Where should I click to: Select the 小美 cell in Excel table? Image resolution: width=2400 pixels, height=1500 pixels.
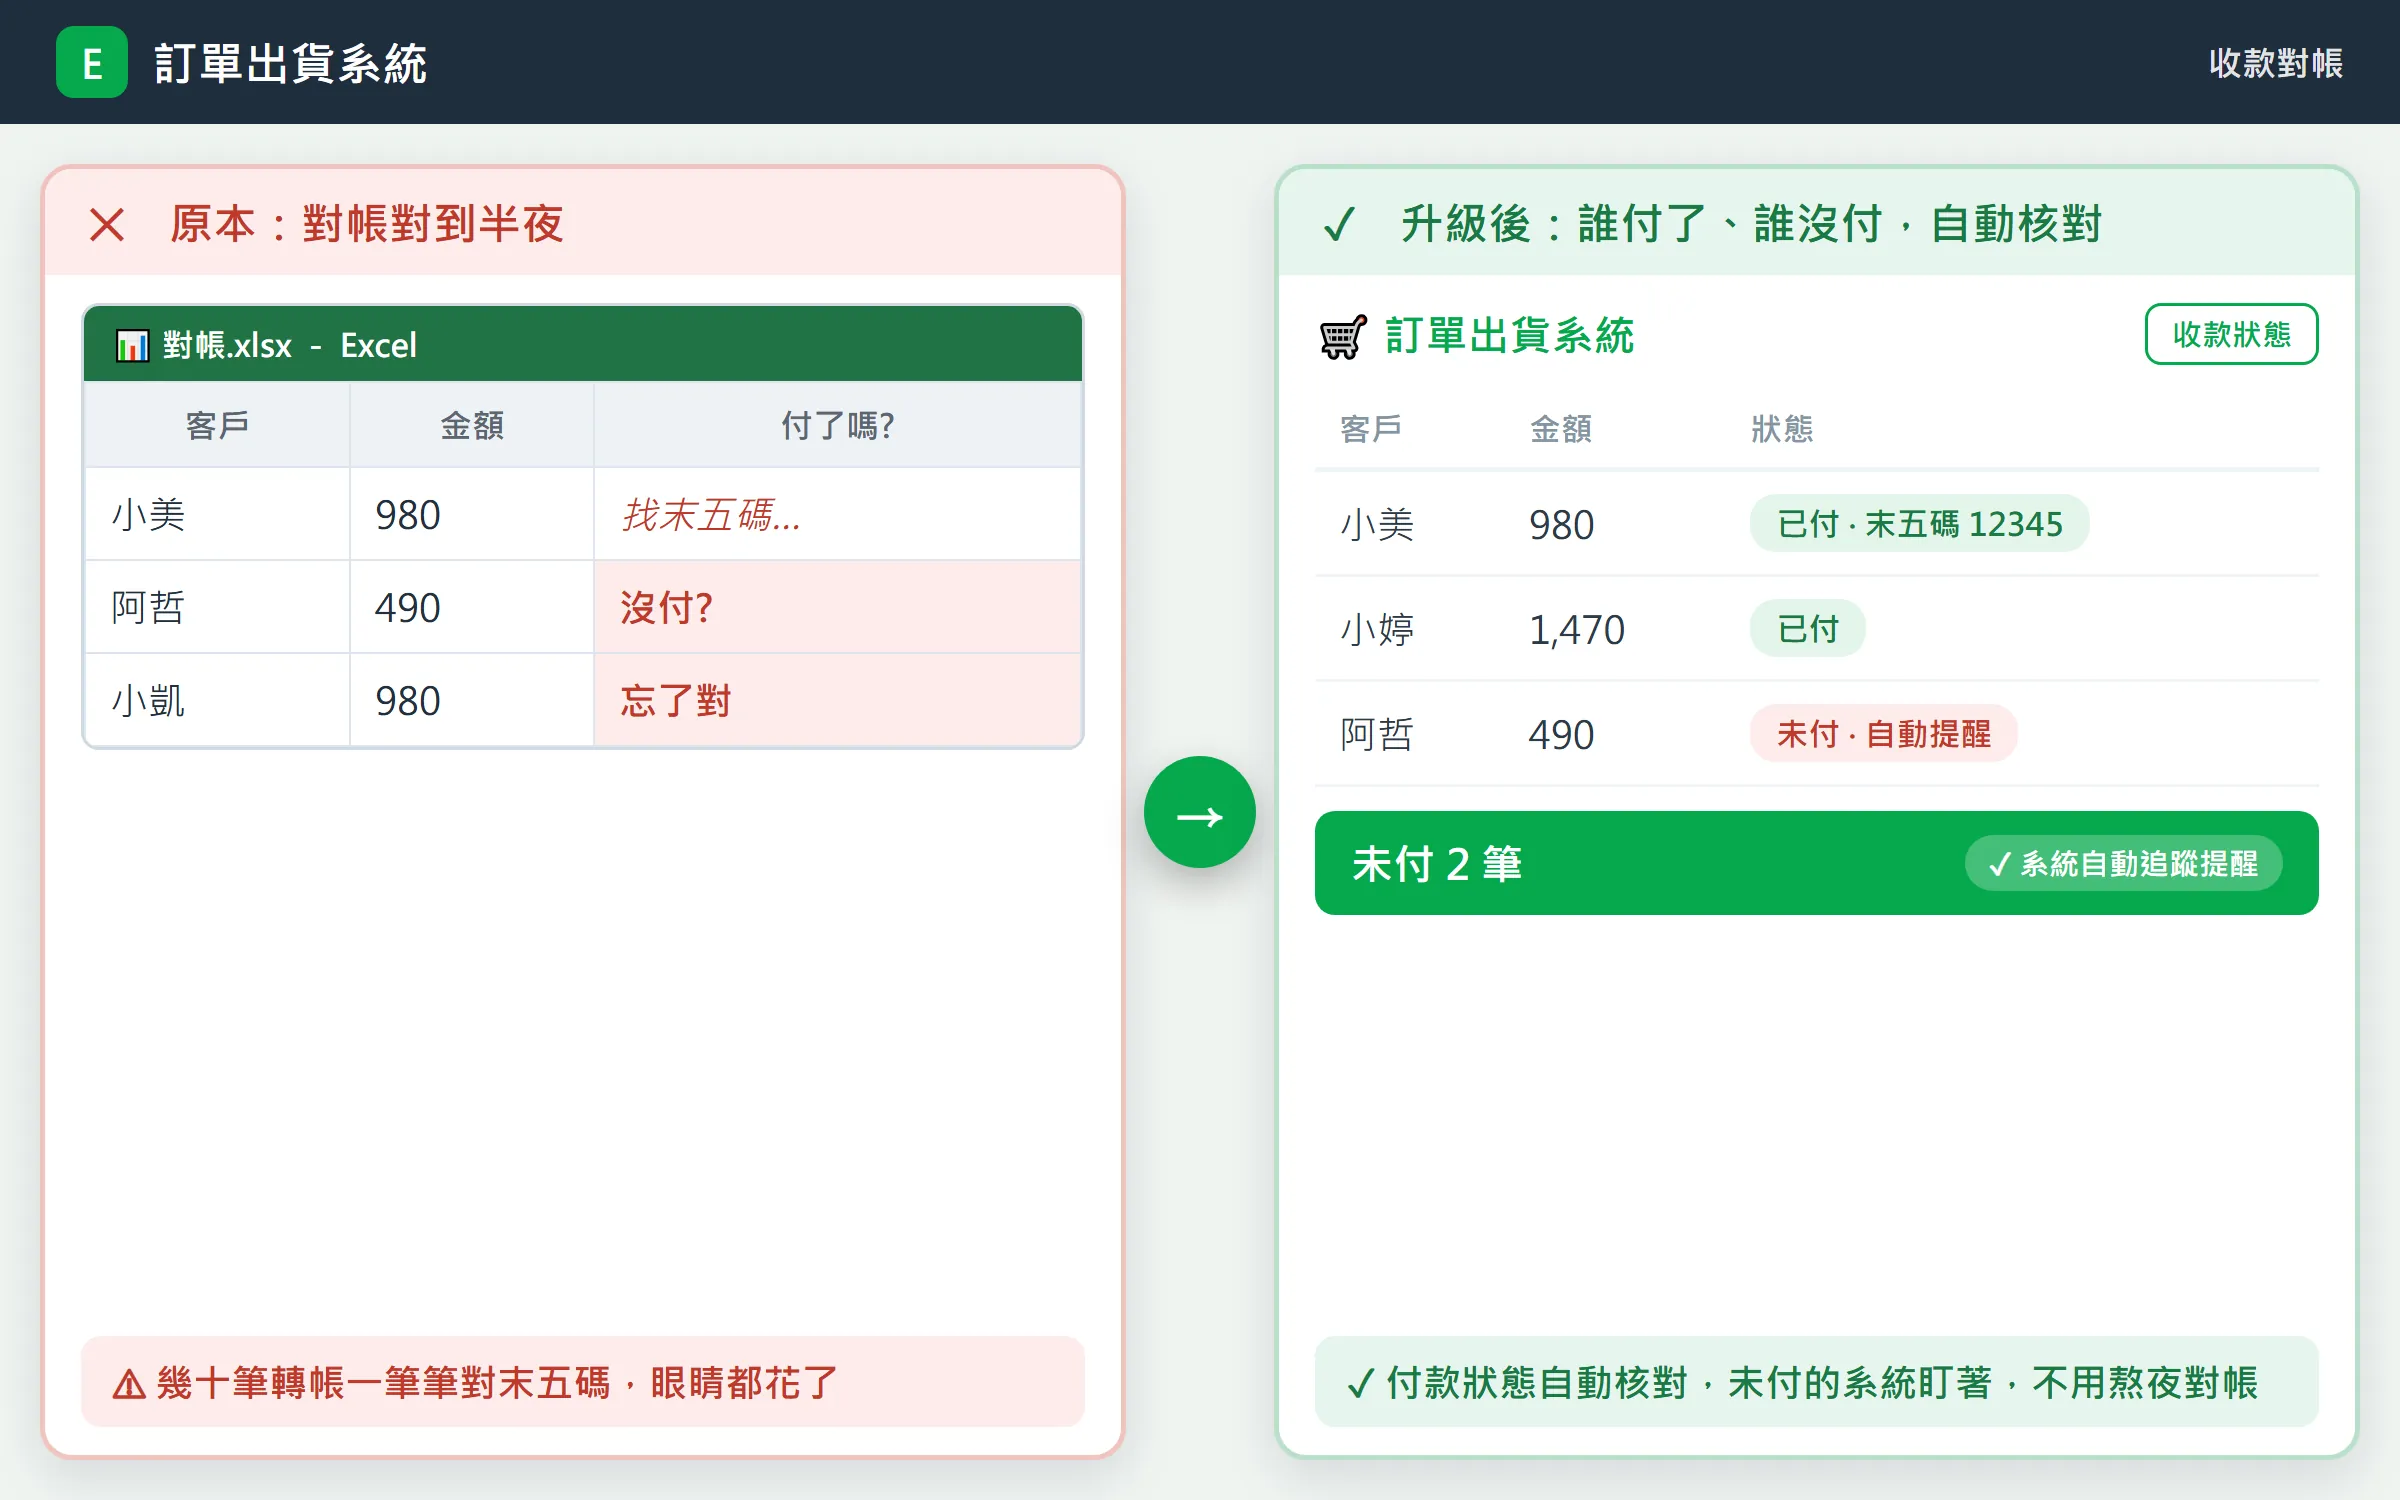click(217, 514)
